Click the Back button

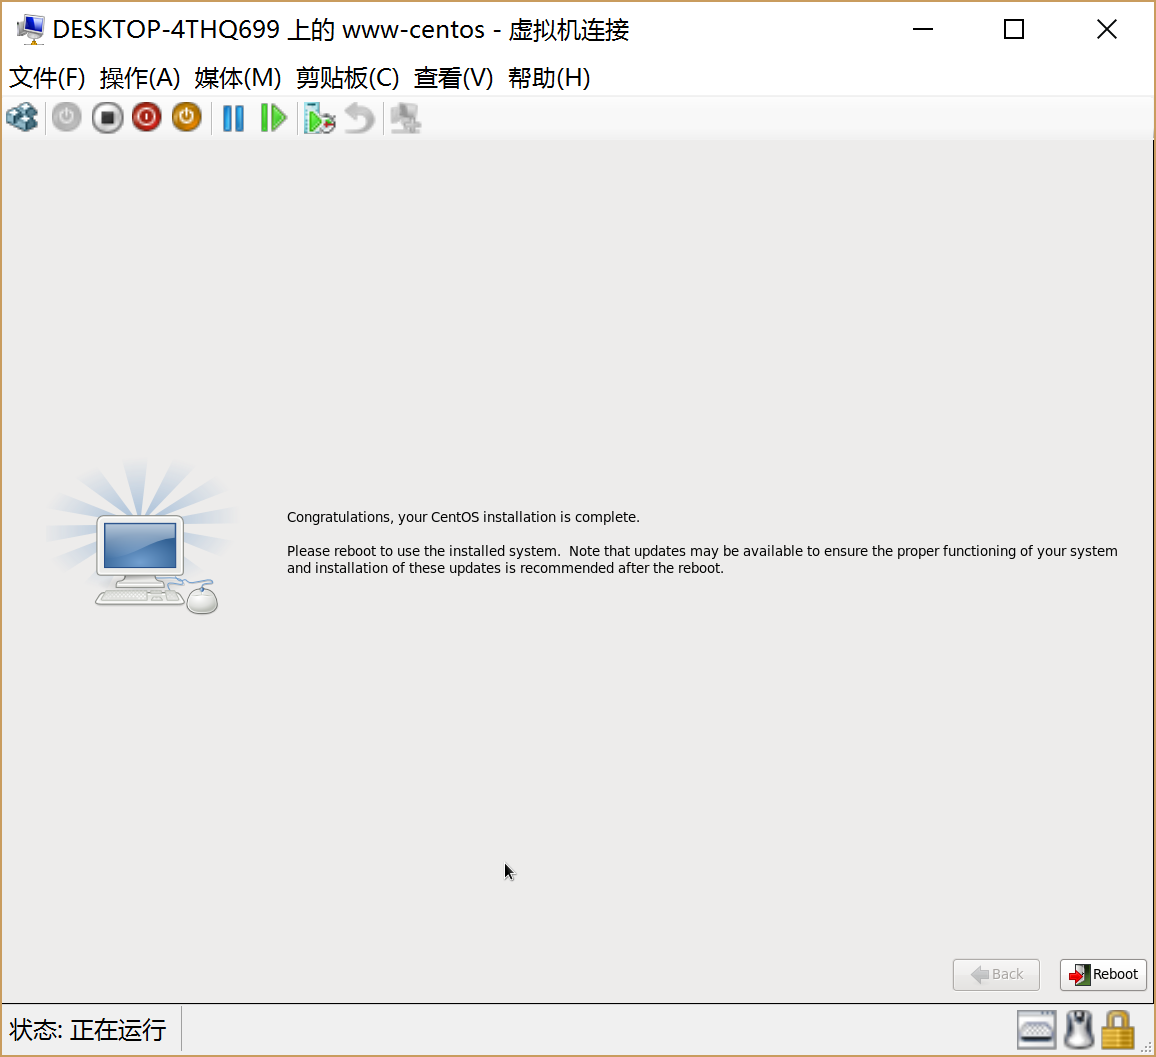(996, 974)
